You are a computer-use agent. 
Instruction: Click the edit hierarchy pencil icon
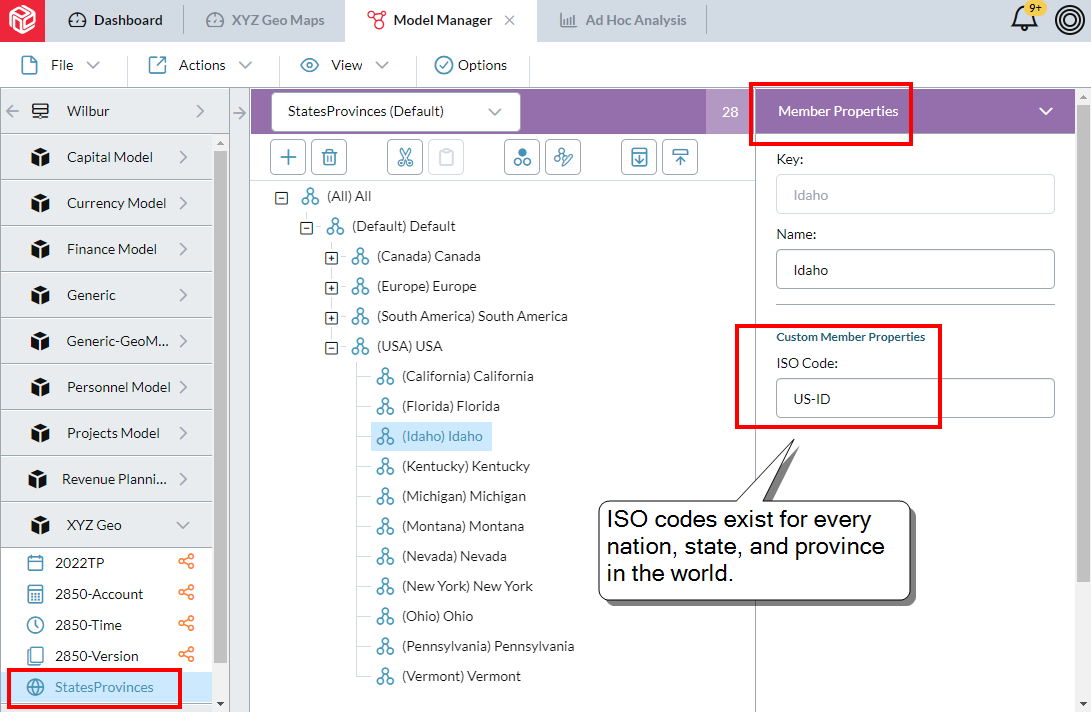point(563,157)
